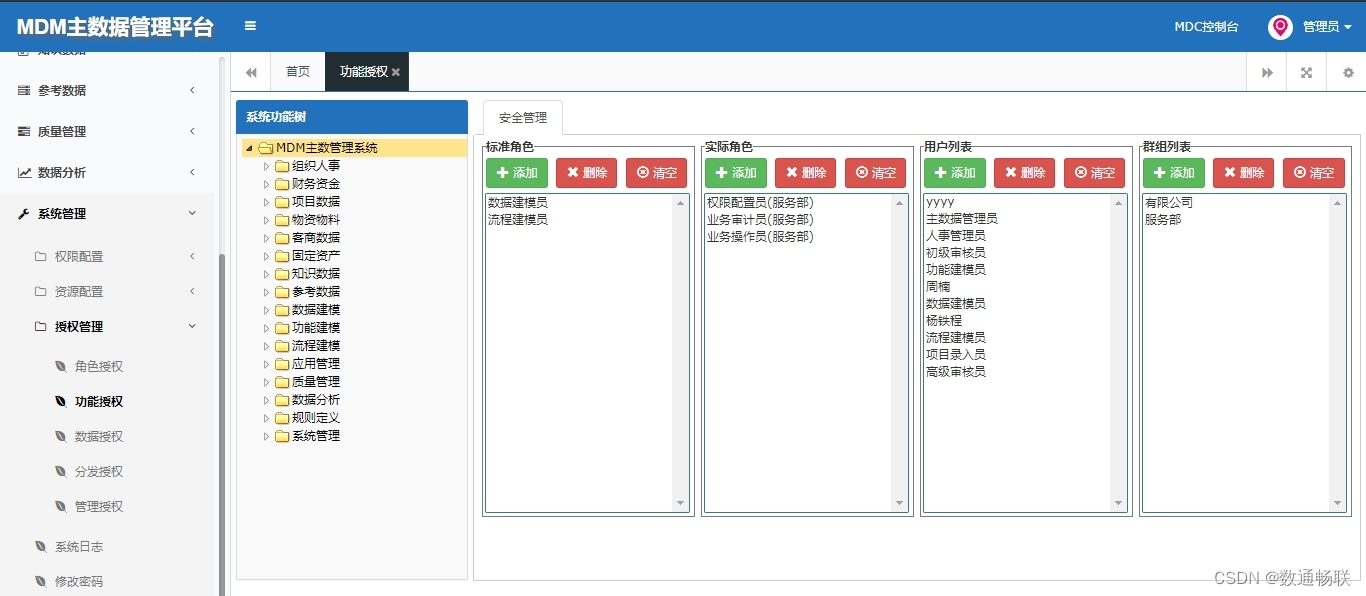Select the 安全管理 tab
The image size is (1366, 596).
(x=523, y=117)
